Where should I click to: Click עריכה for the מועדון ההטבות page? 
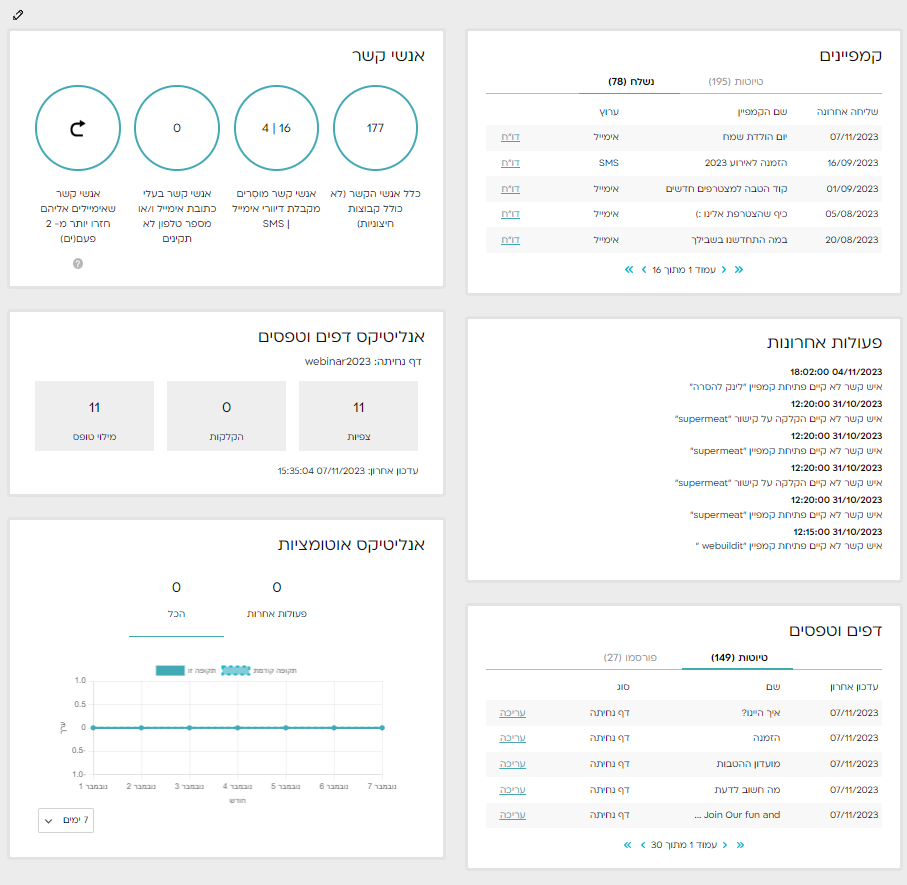[x=513, y=764]
